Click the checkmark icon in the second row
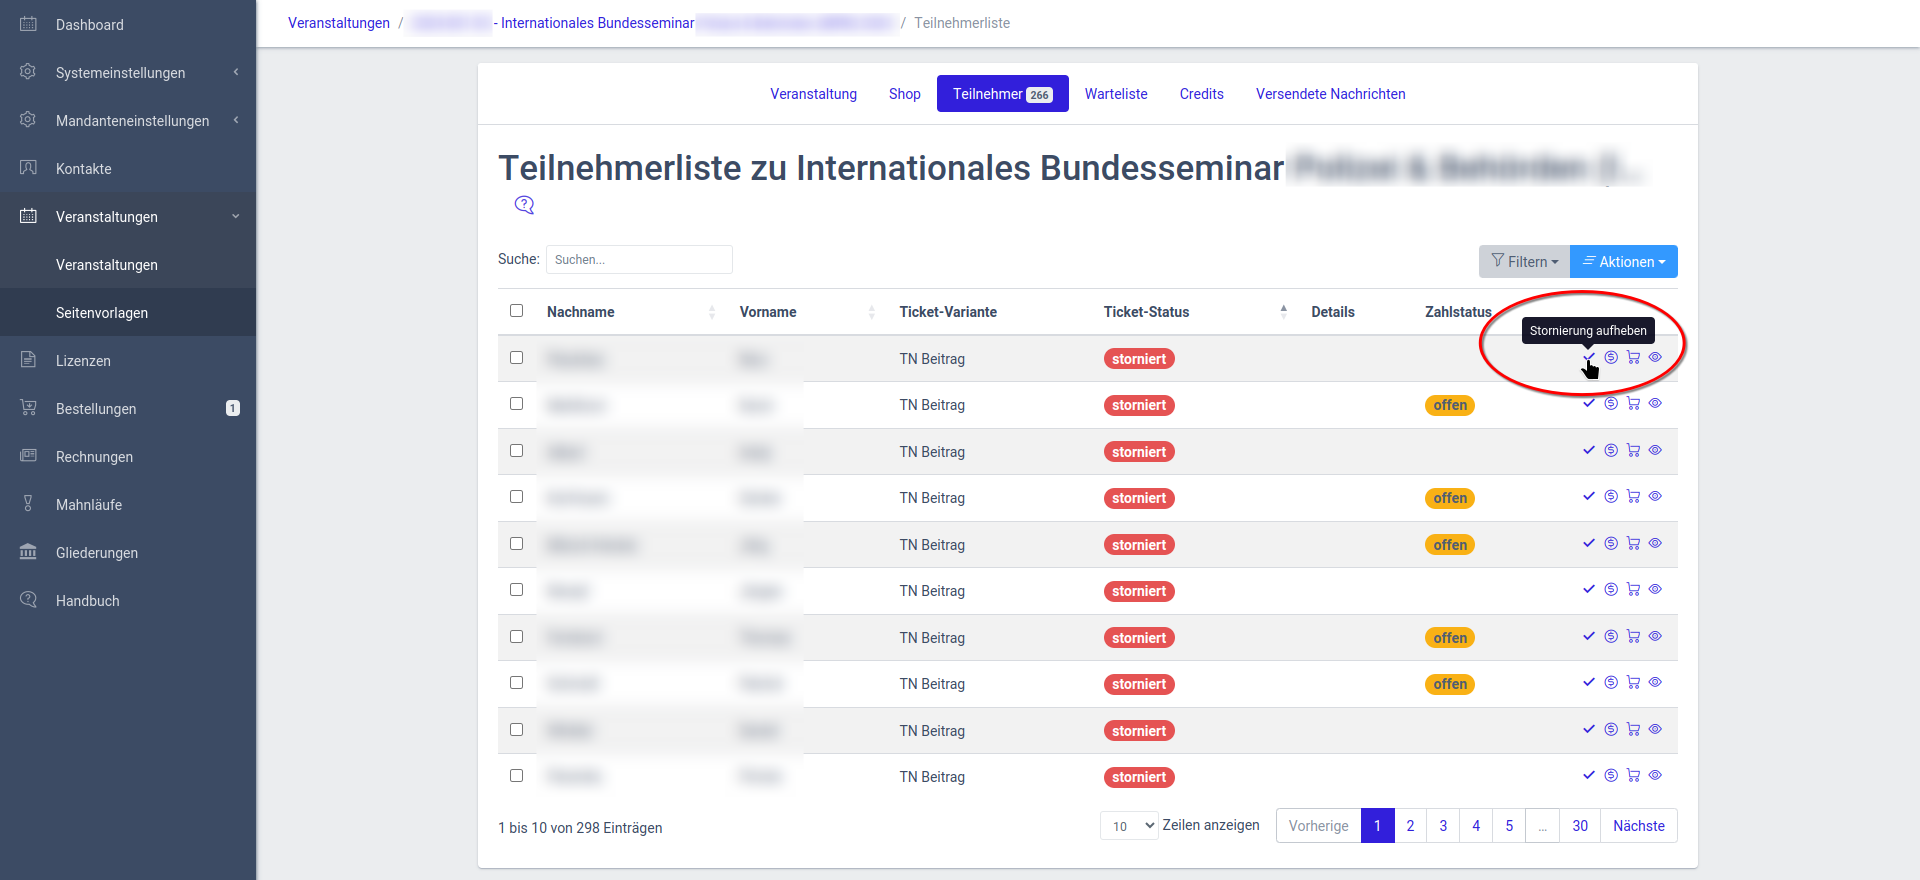The height and width of the screenshot is (880, 1920). click(x=1588, y=404)
